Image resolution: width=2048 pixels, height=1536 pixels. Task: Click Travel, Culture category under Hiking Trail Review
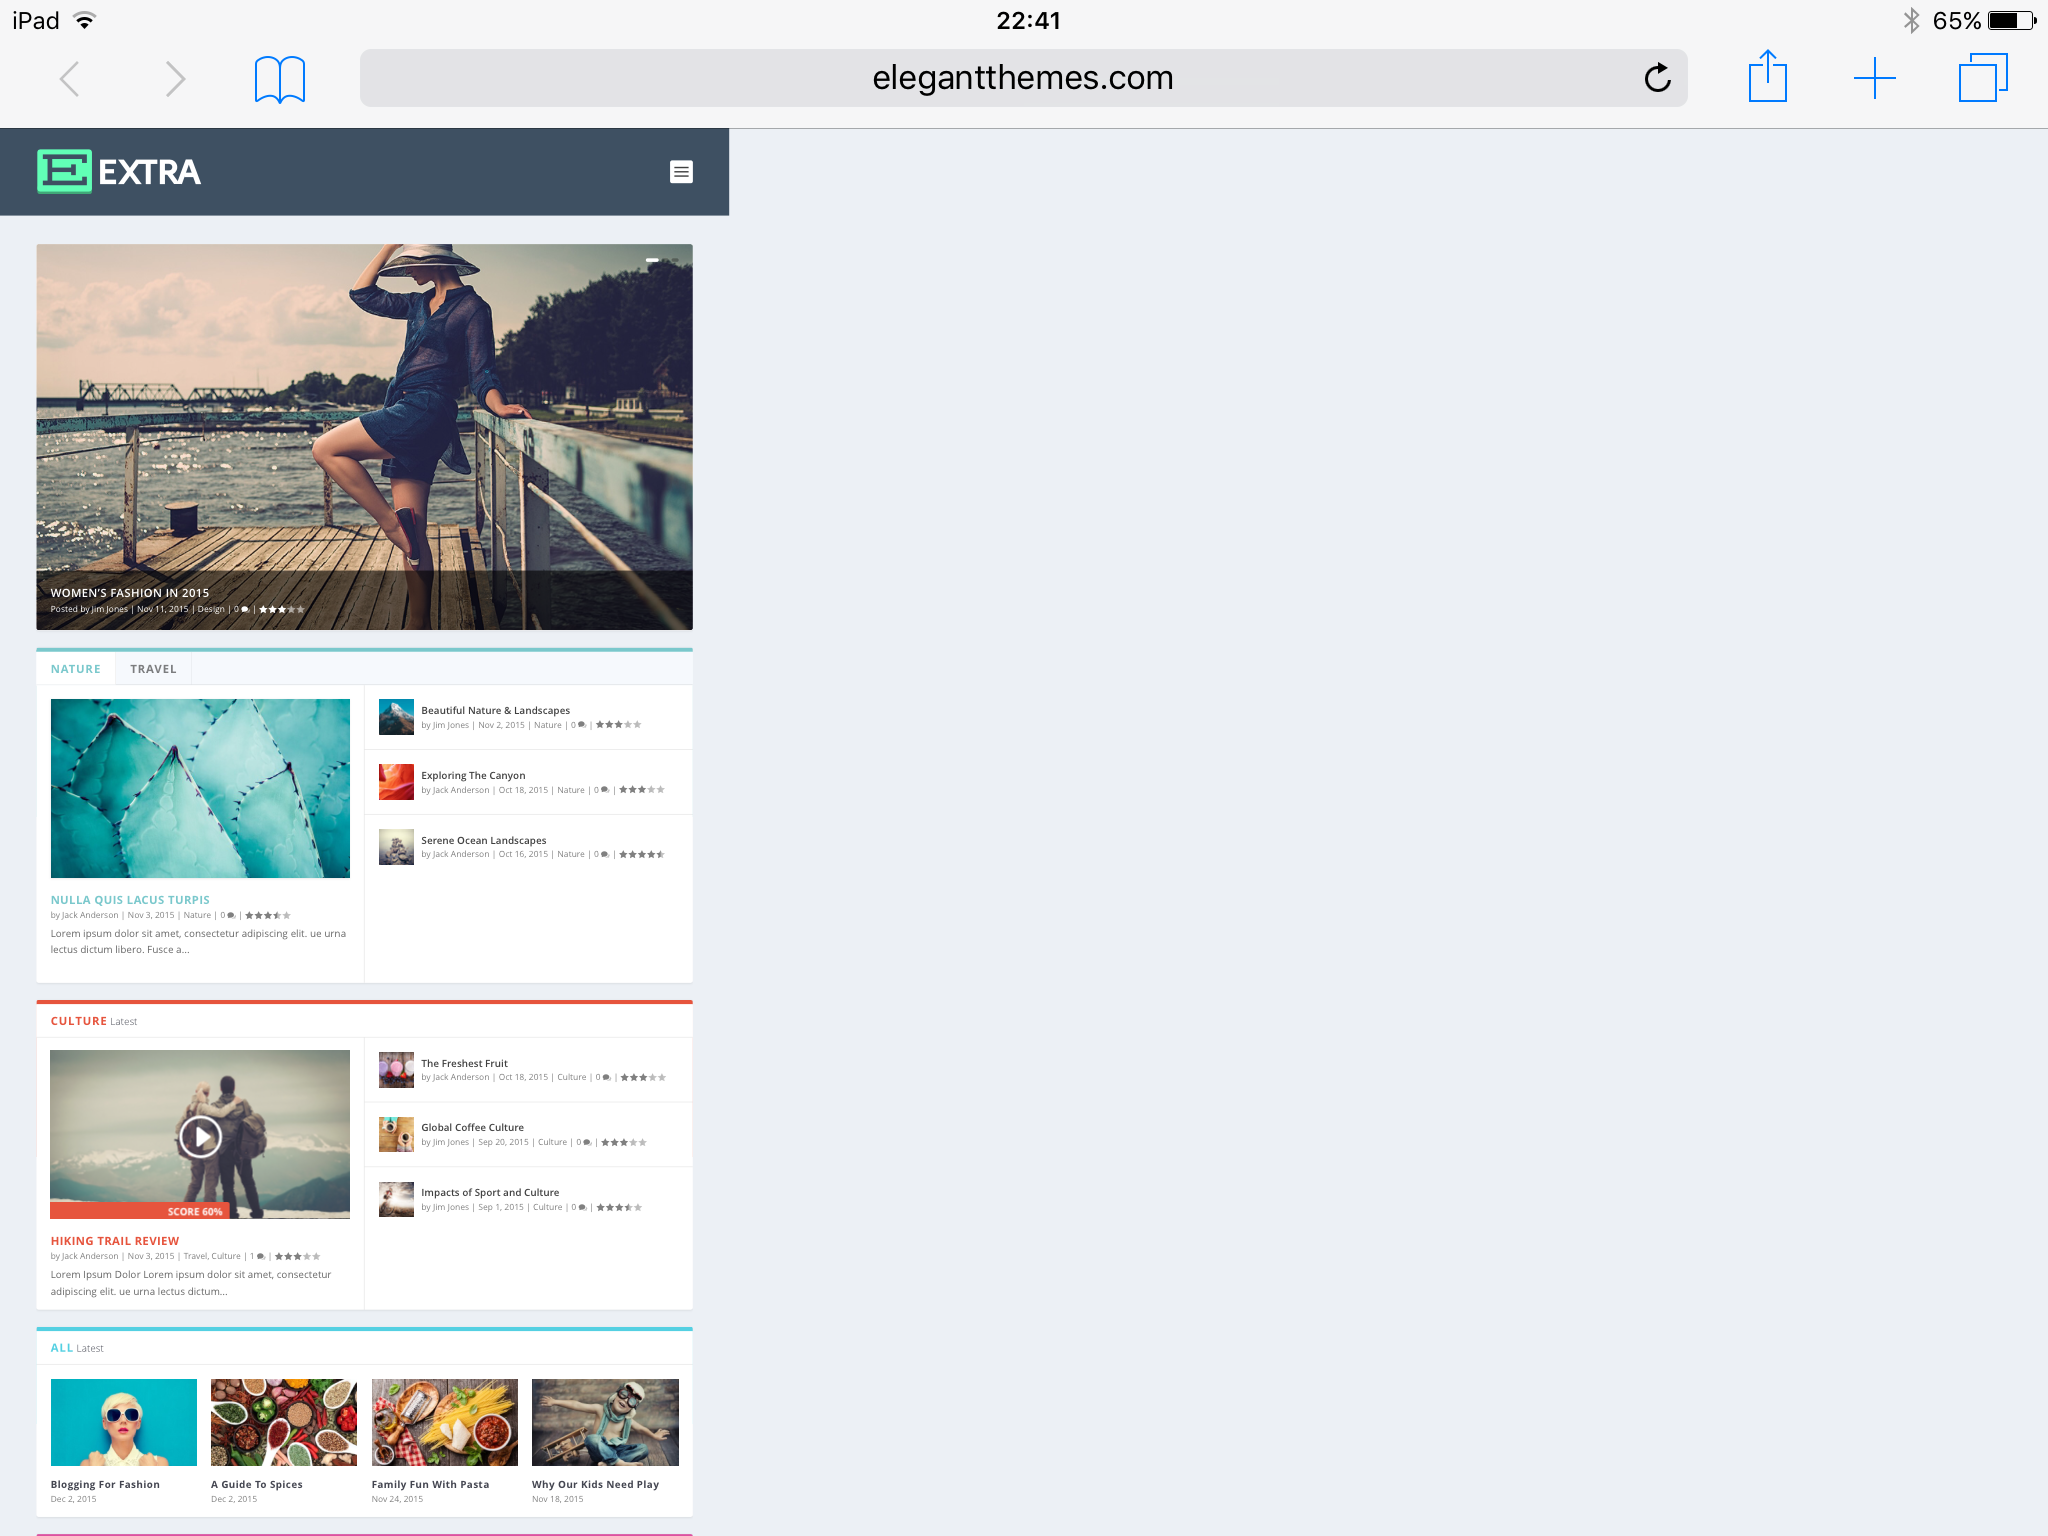point(212,1256)
